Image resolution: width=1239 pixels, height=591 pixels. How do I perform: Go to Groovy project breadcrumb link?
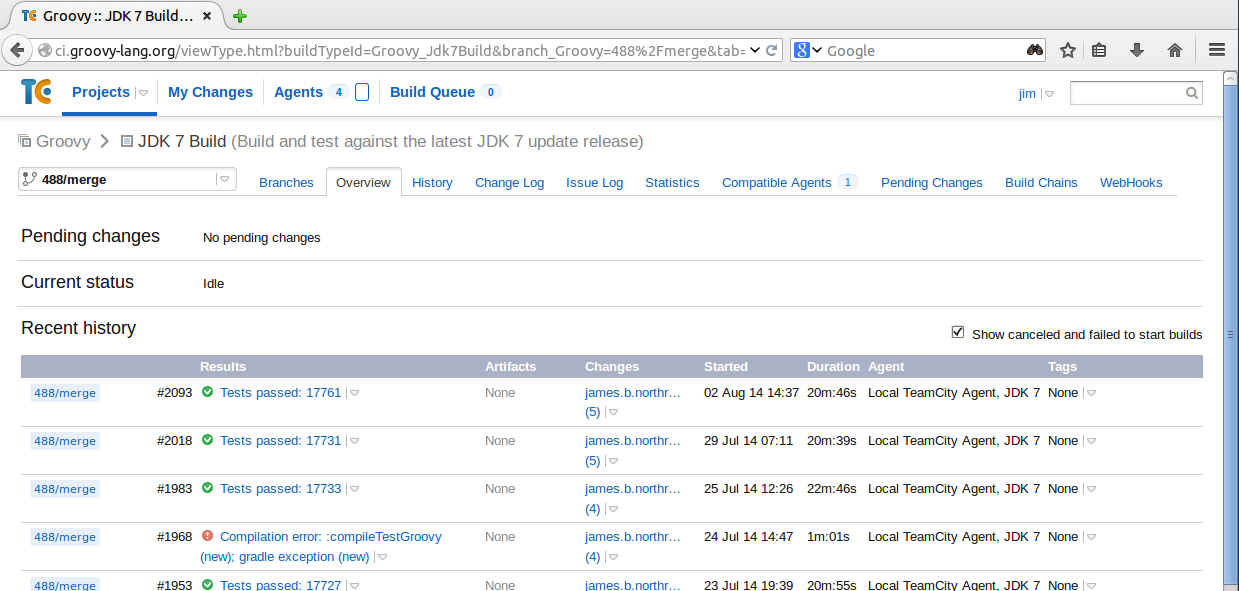tap(63, 141)
